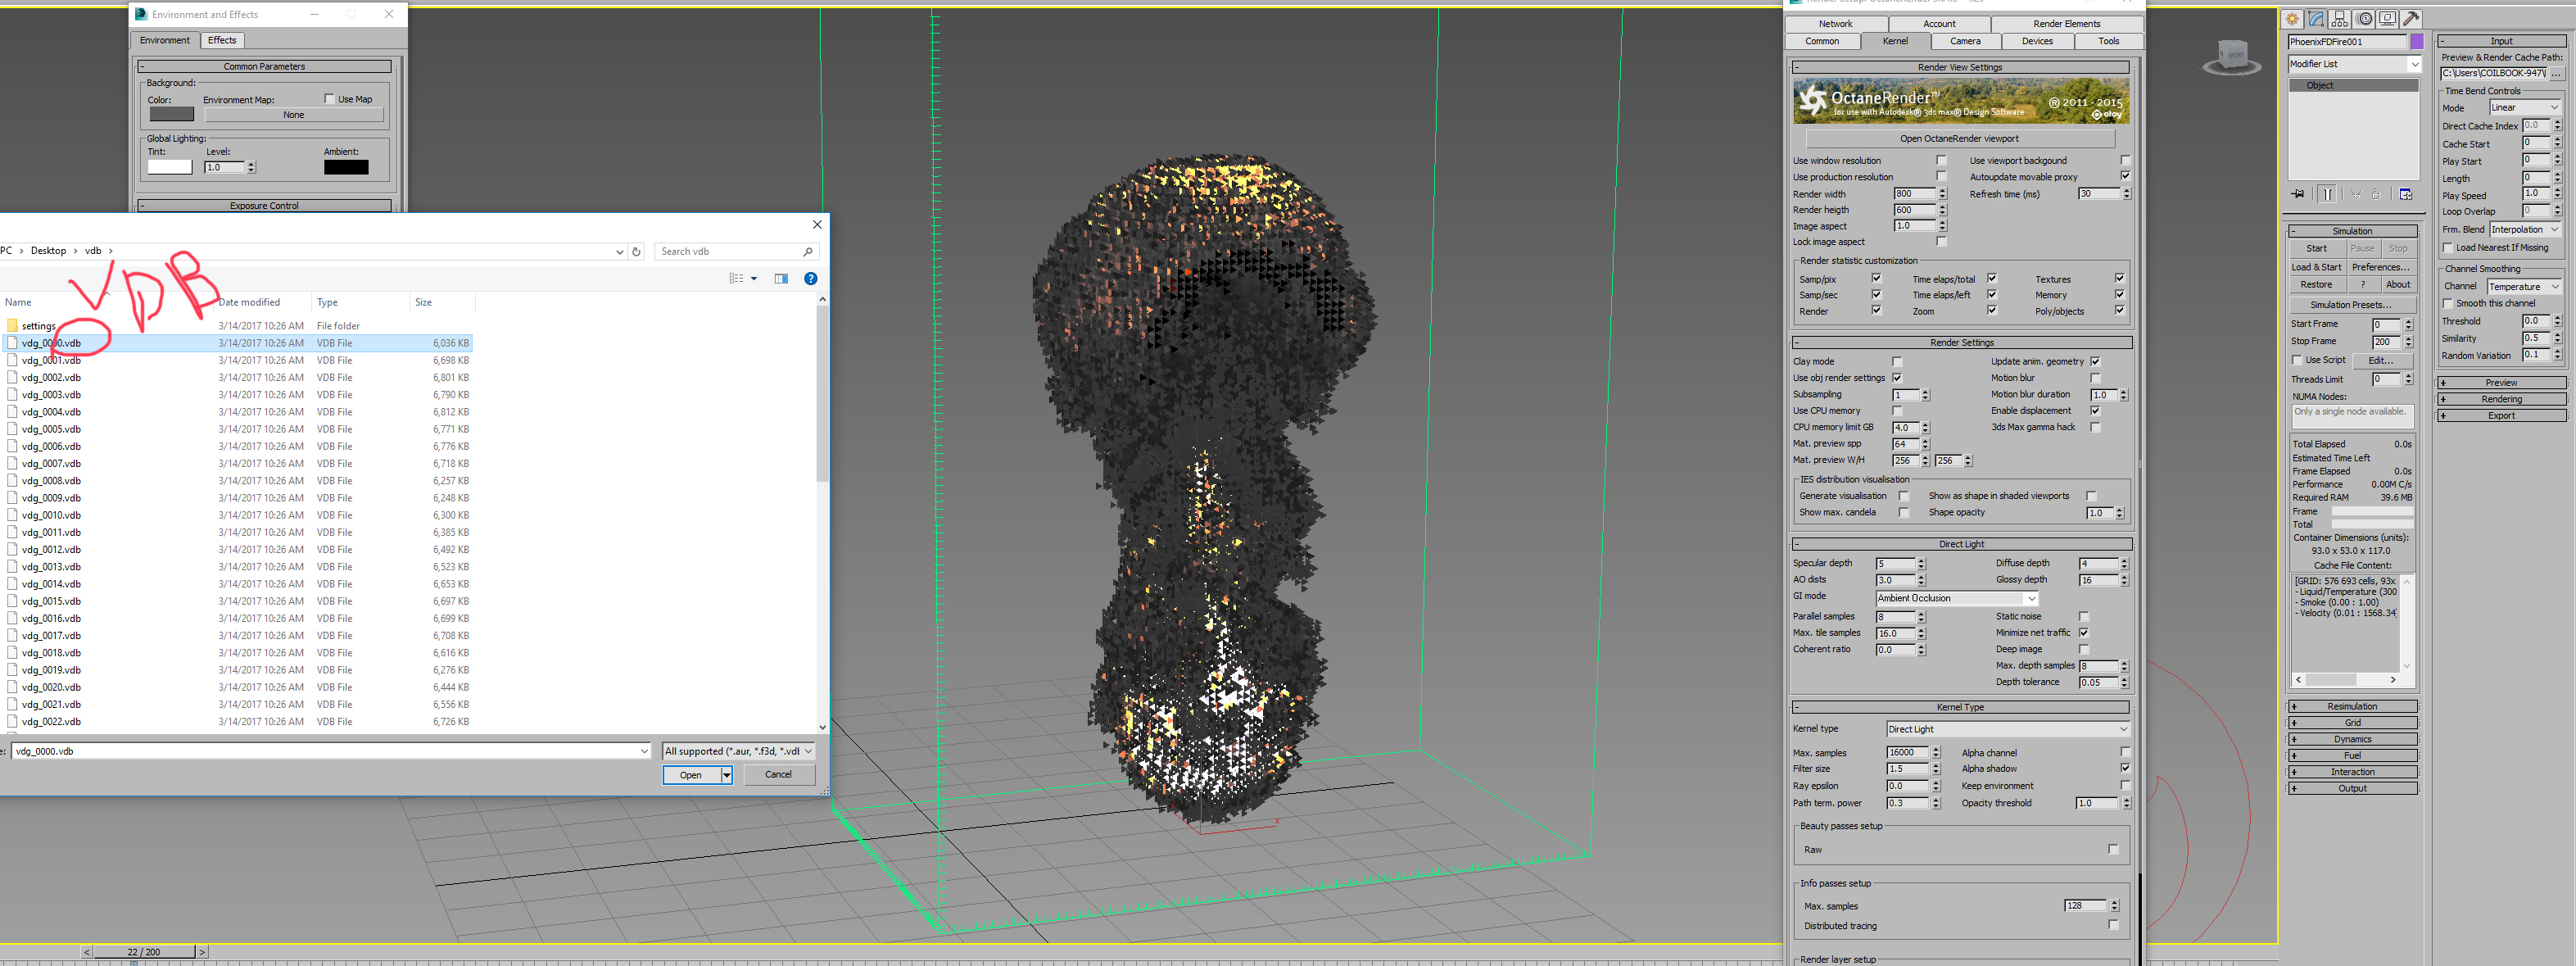Click the configure modifier sets icon
The image size is (2576, 966).
click(x=2405, y=194)
